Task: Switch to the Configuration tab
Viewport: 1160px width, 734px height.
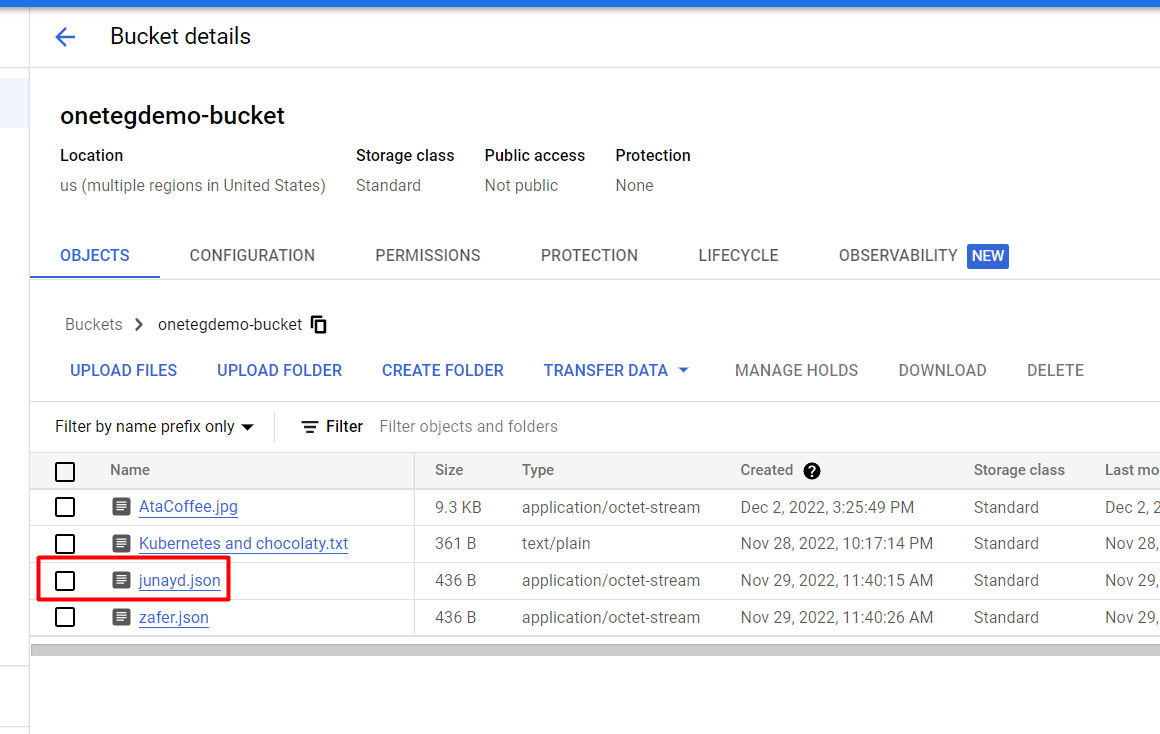Action: click(x=252, y=256)
